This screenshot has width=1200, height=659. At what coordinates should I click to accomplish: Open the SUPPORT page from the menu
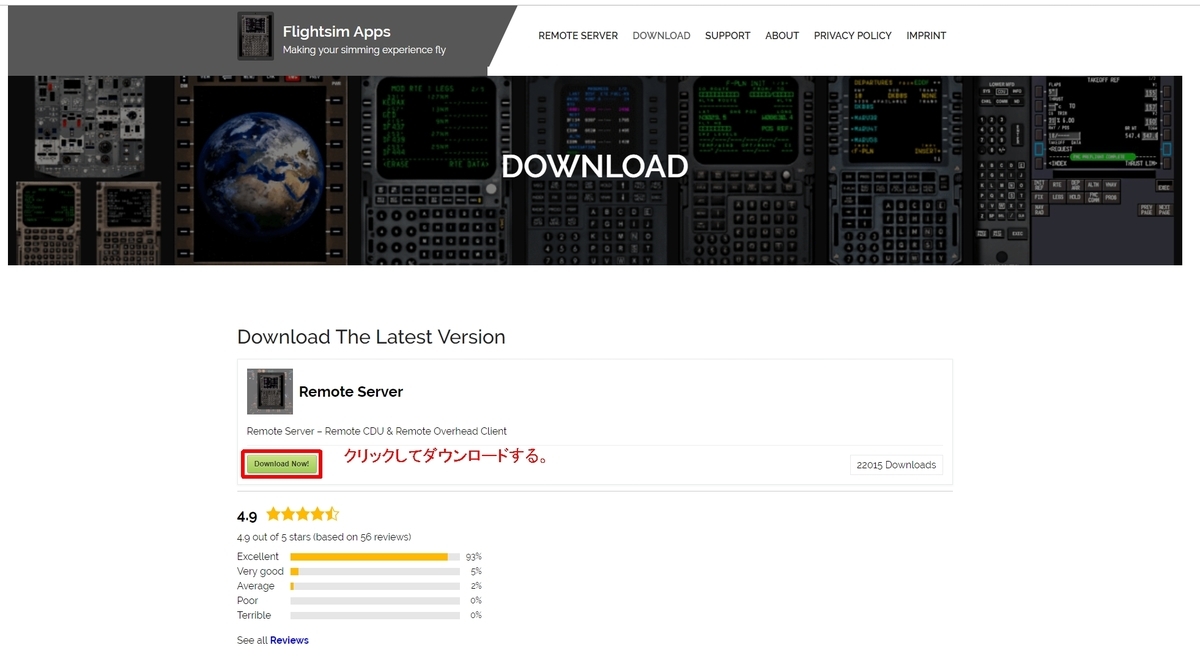(727, 36)
